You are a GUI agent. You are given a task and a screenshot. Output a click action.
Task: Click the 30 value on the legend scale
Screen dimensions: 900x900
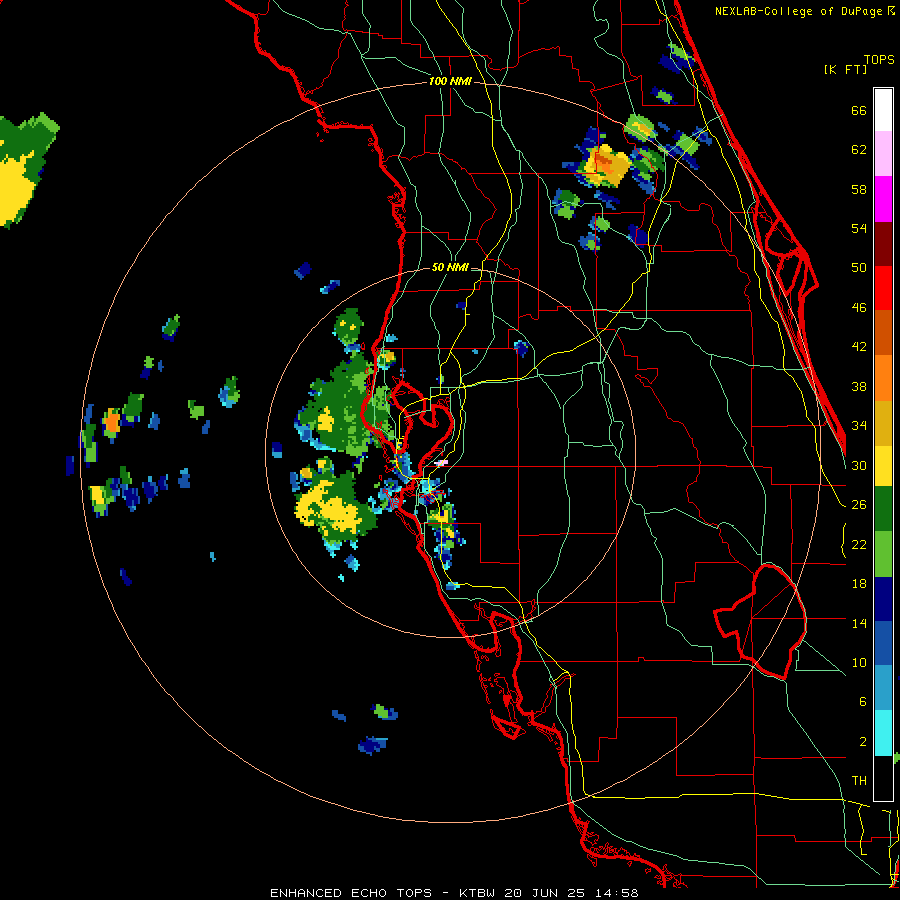click(859, 465)
